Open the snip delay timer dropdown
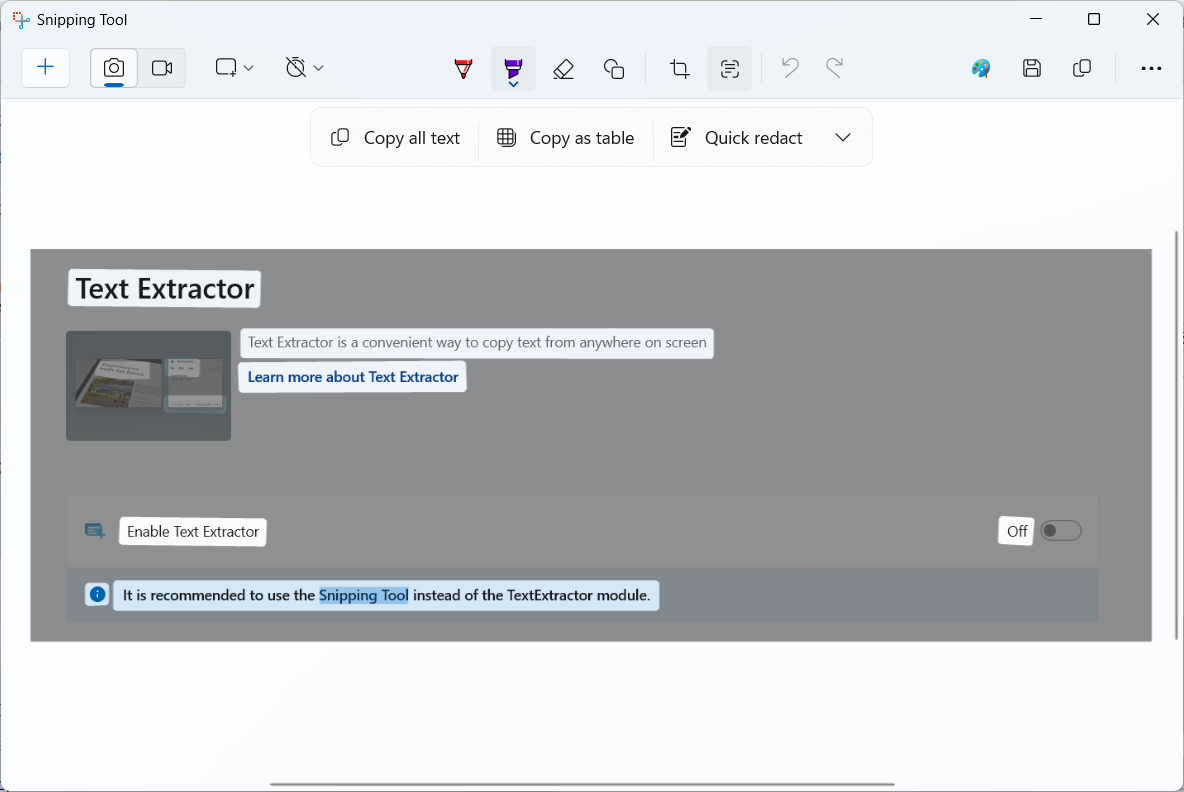The height and width of the screenshot is (792, 1184). coord(304,68)
